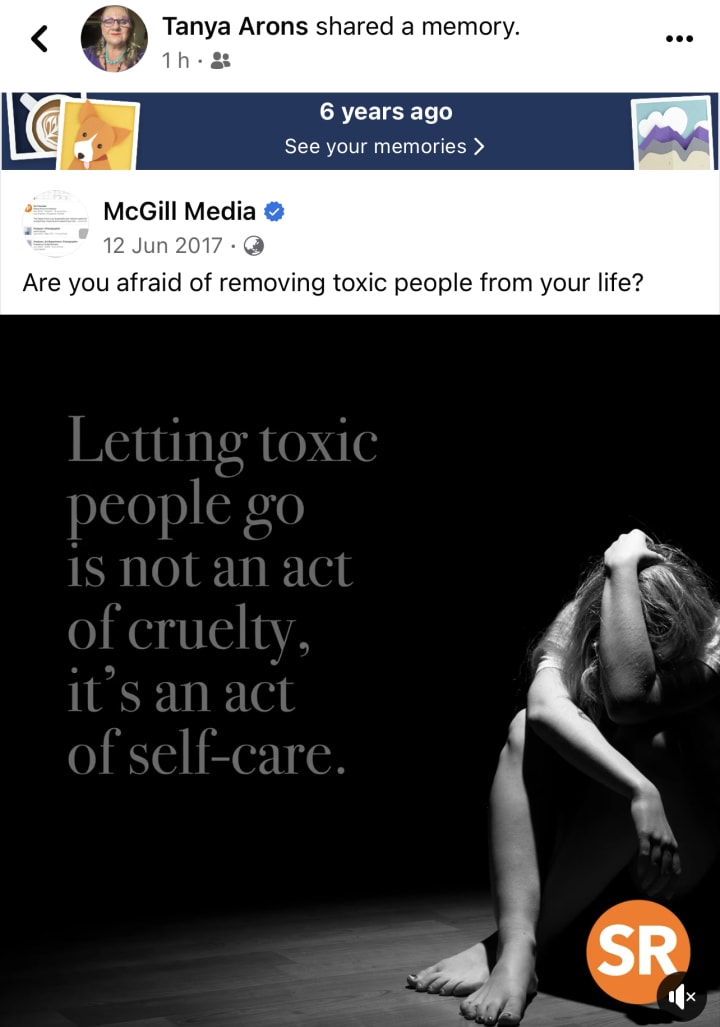720x1027 pixels.
Task: Tap the back arrow icon
Action: [x=39, y=39]
